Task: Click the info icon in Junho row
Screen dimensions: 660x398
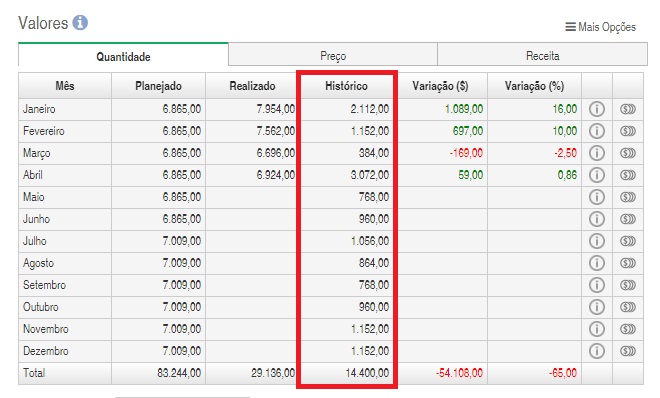Action: pyautogui.click(x=597, y=219)
